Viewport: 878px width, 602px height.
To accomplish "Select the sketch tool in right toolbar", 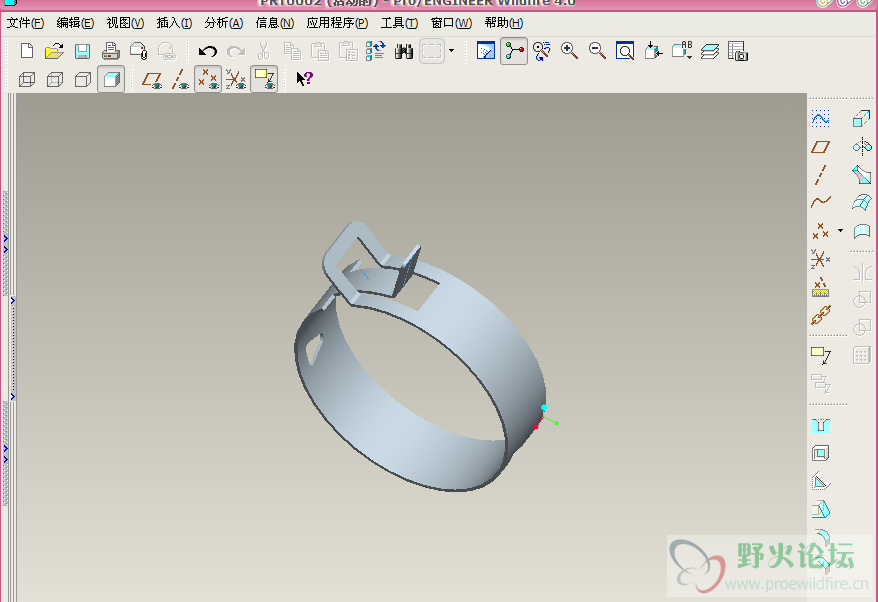I will [x=820, y=118].
